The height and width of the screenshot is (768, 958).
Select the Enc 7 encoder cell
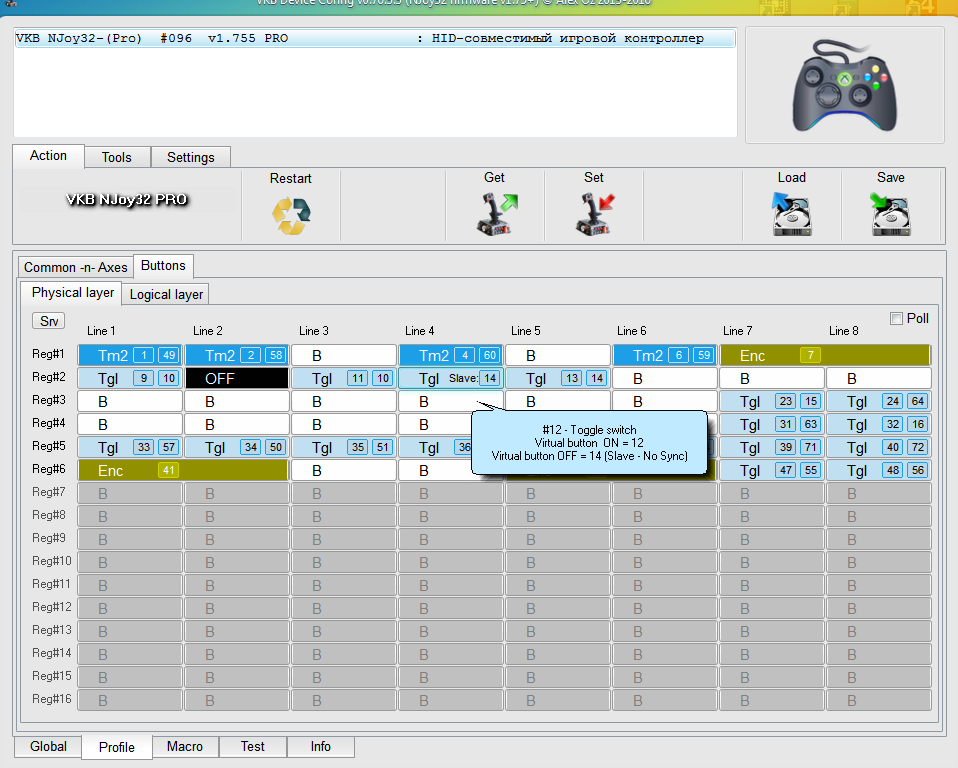(x=825, y=356)
